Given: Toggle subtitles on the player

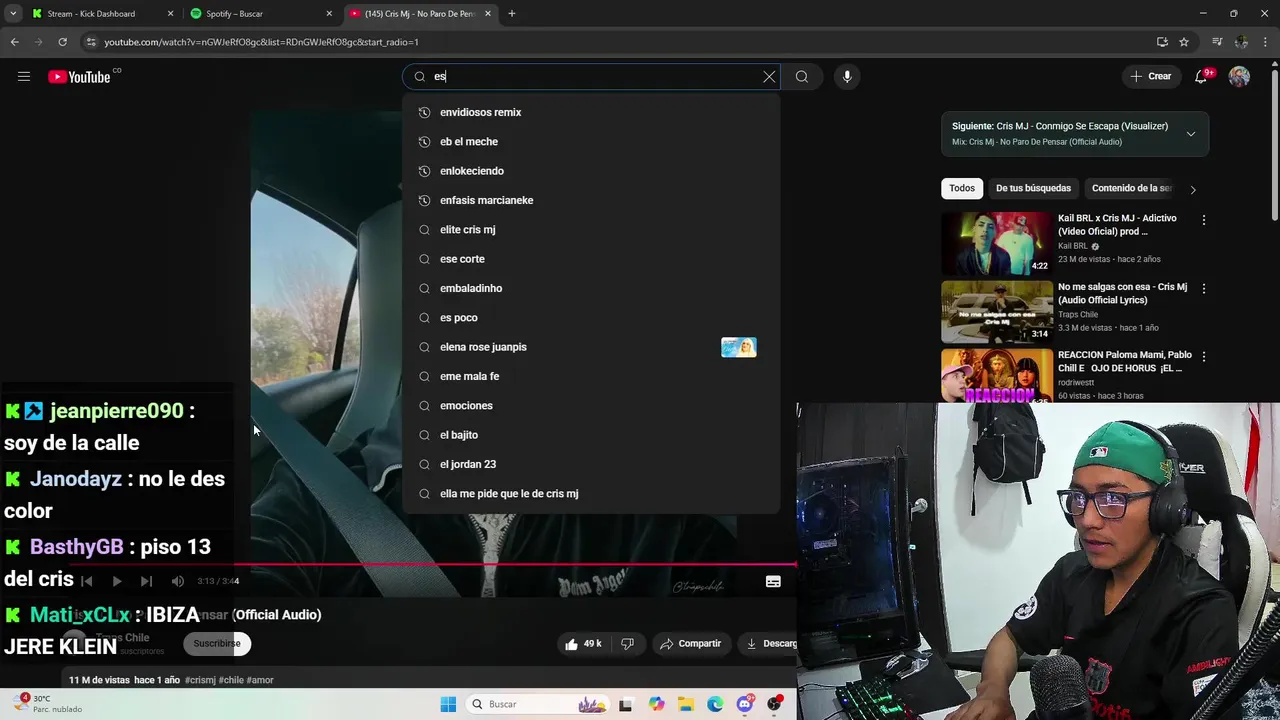Looking at the screenshot, I should pyautogui.click(x=773, y=581).
